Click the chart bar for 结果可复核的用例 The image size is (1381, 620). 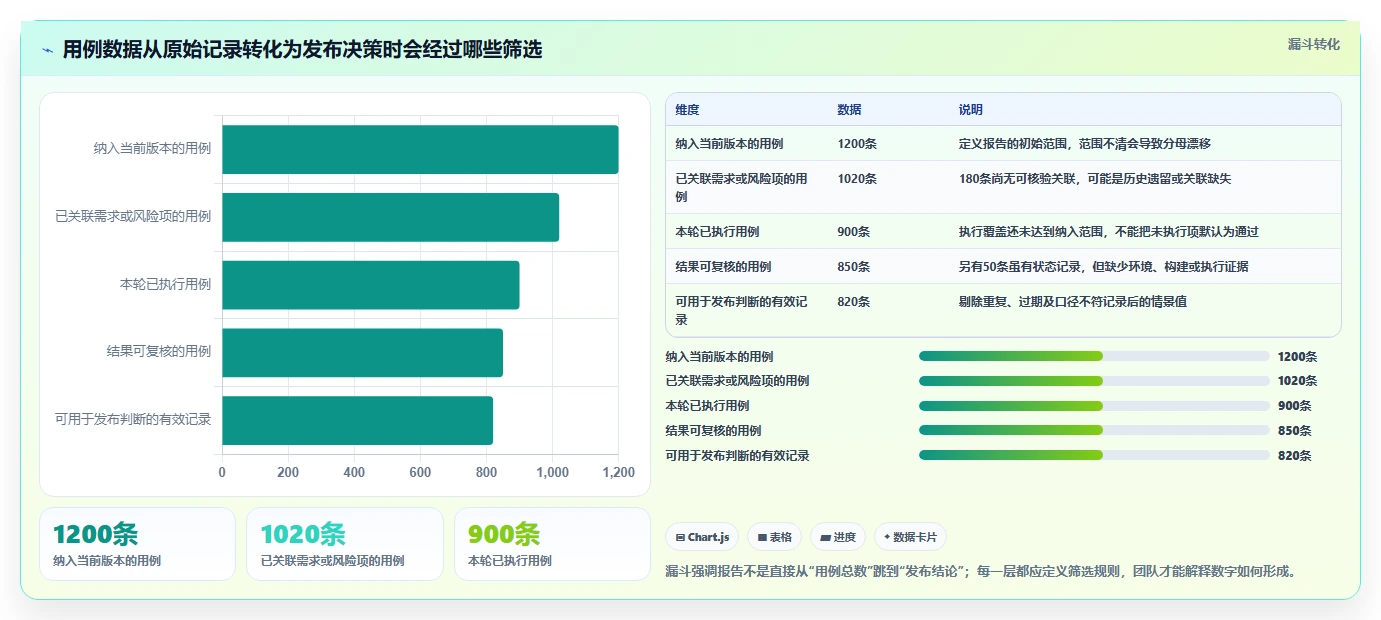[362, 352]
